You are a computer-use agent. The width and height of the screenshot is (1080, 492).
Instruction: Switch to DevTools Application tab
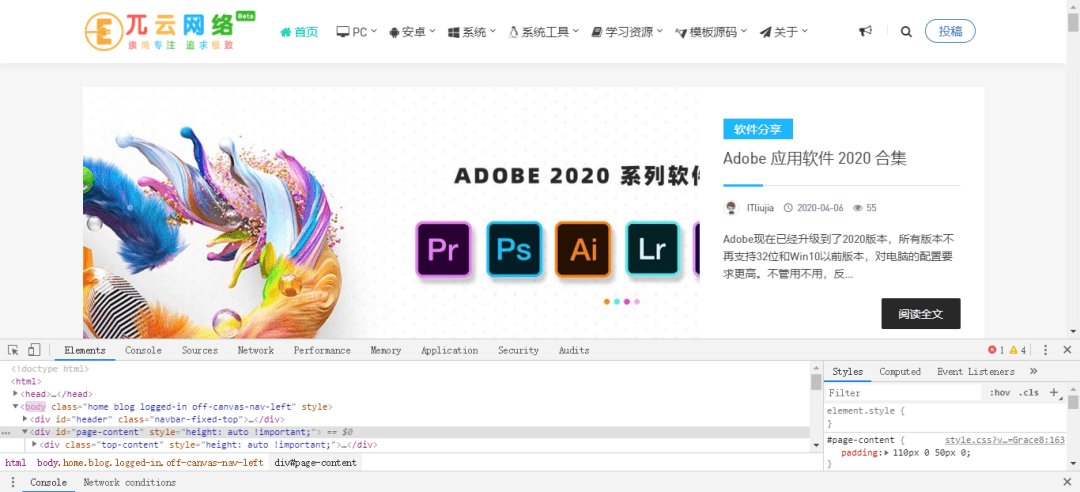[449, 350]
